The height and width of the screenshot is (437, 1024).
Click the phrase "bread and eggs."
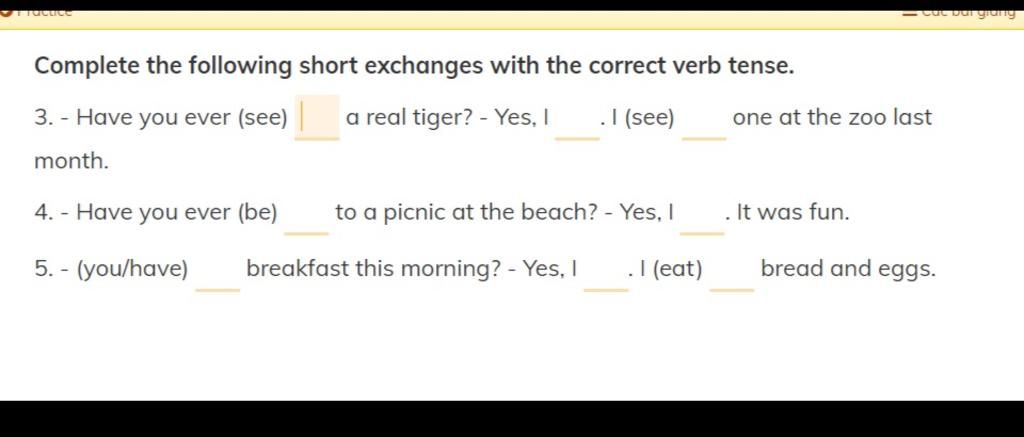[848, 269]
